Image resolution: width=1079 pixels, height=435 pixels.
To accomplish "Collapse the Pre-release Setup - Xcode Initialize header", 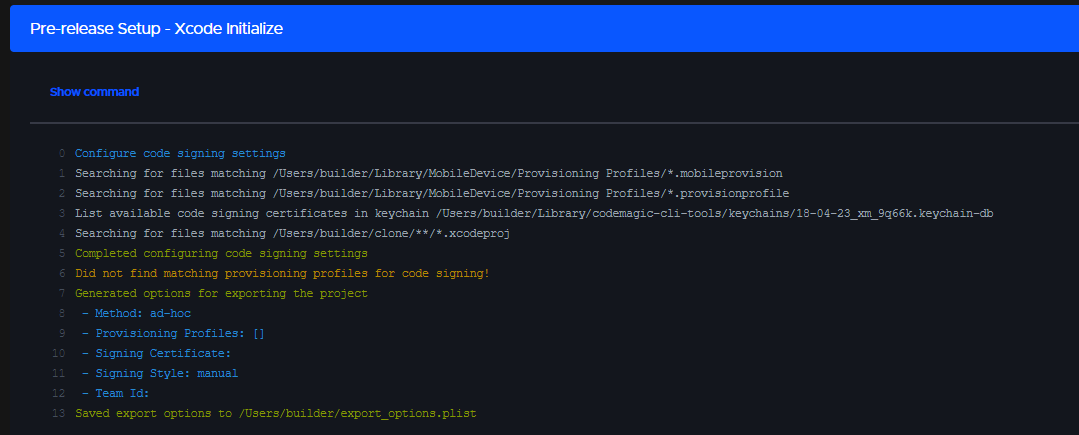I will click(x=544, y=28).
